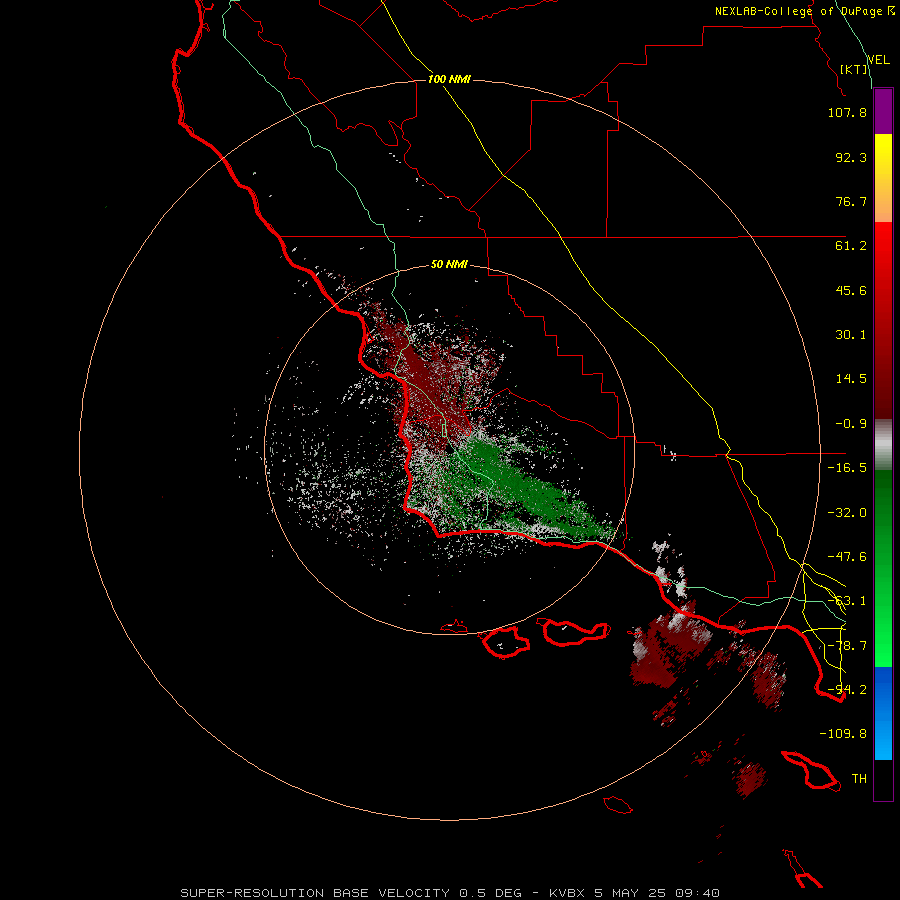This screenshot has height=900, width=900.
Task: Click the [KT] units label
Action: point(854,69)
